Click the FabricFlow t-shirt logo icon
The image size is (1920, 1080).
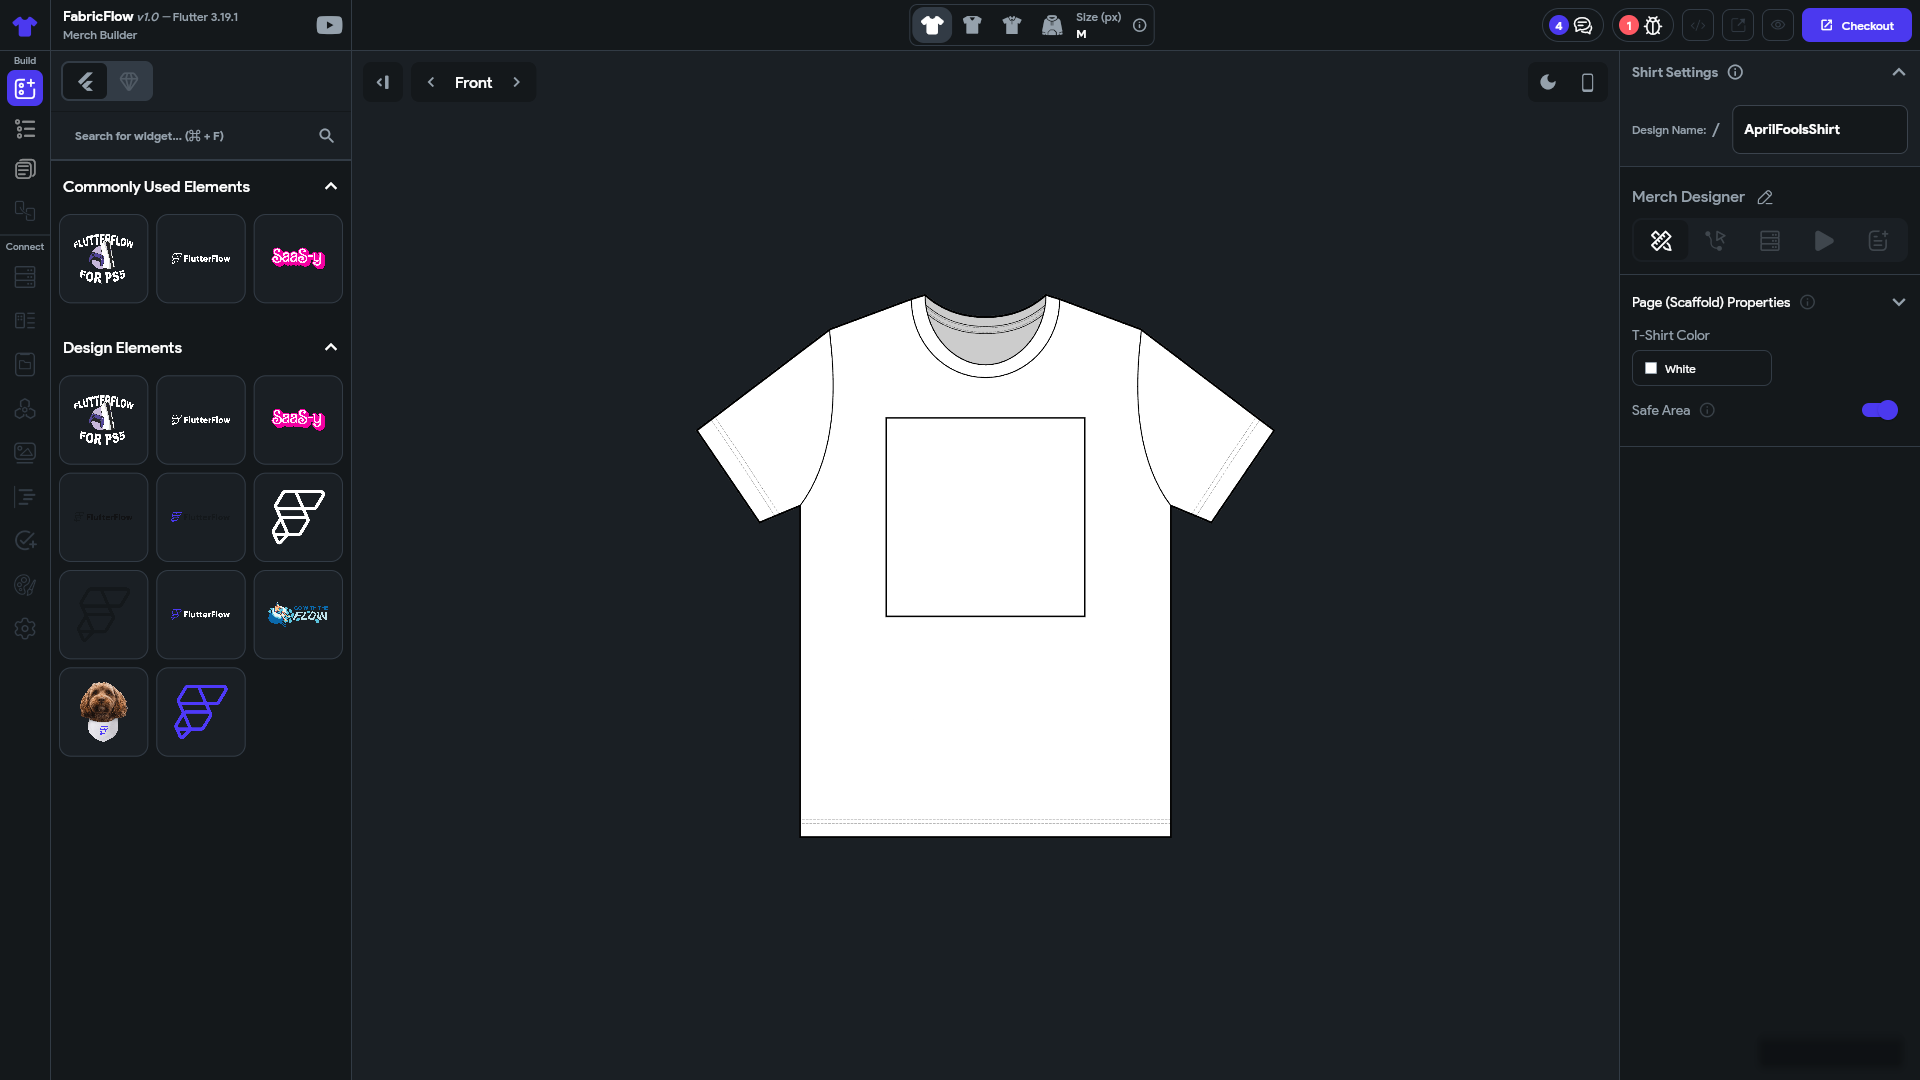[x=25, y=26]
